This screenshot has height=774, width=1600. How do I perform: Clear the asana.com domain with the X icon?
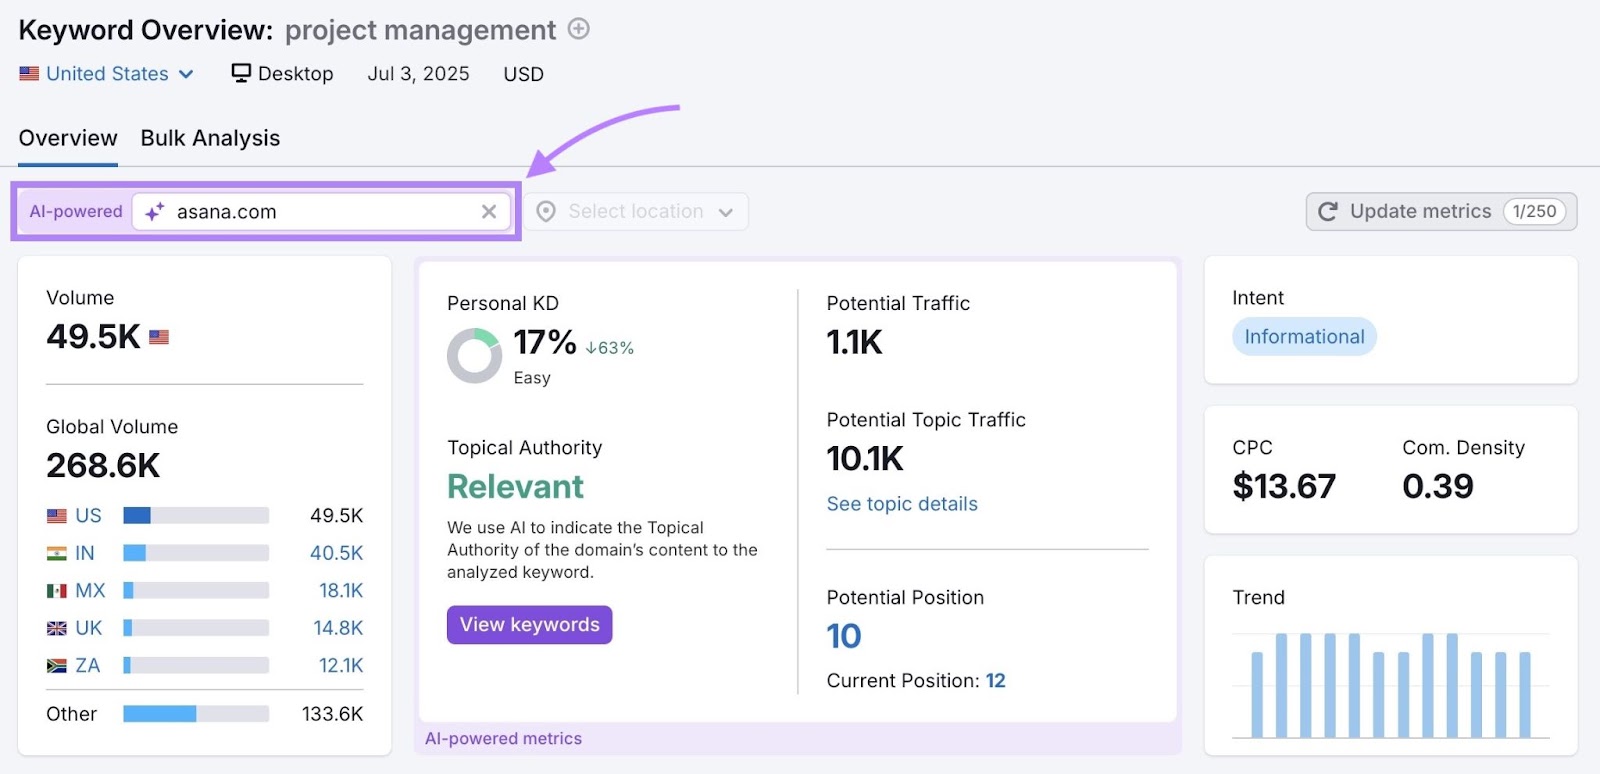(489, 211)
